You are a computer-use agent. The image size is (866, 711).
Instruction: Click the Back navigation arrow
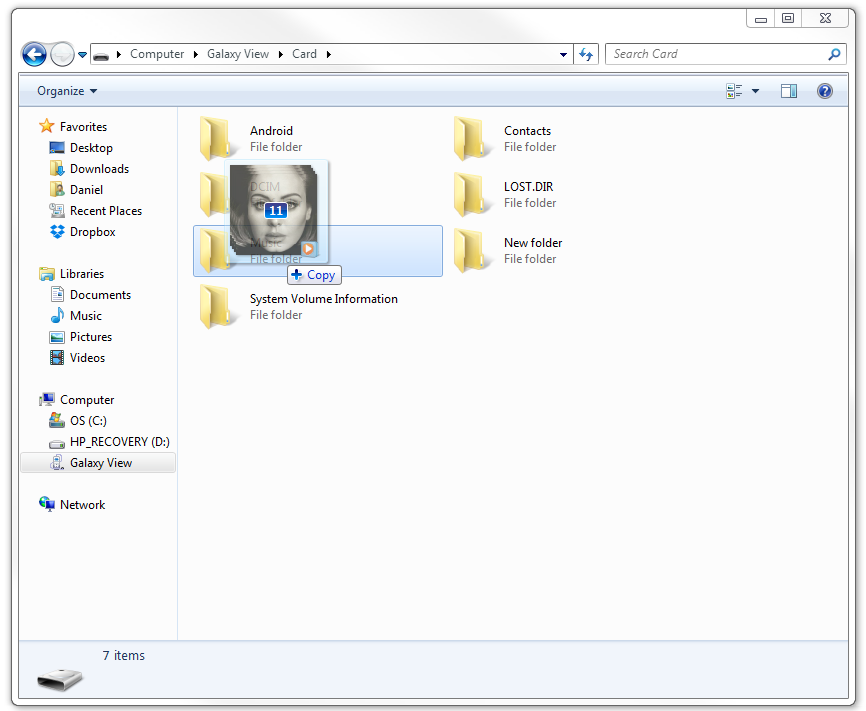pos(34,55)
